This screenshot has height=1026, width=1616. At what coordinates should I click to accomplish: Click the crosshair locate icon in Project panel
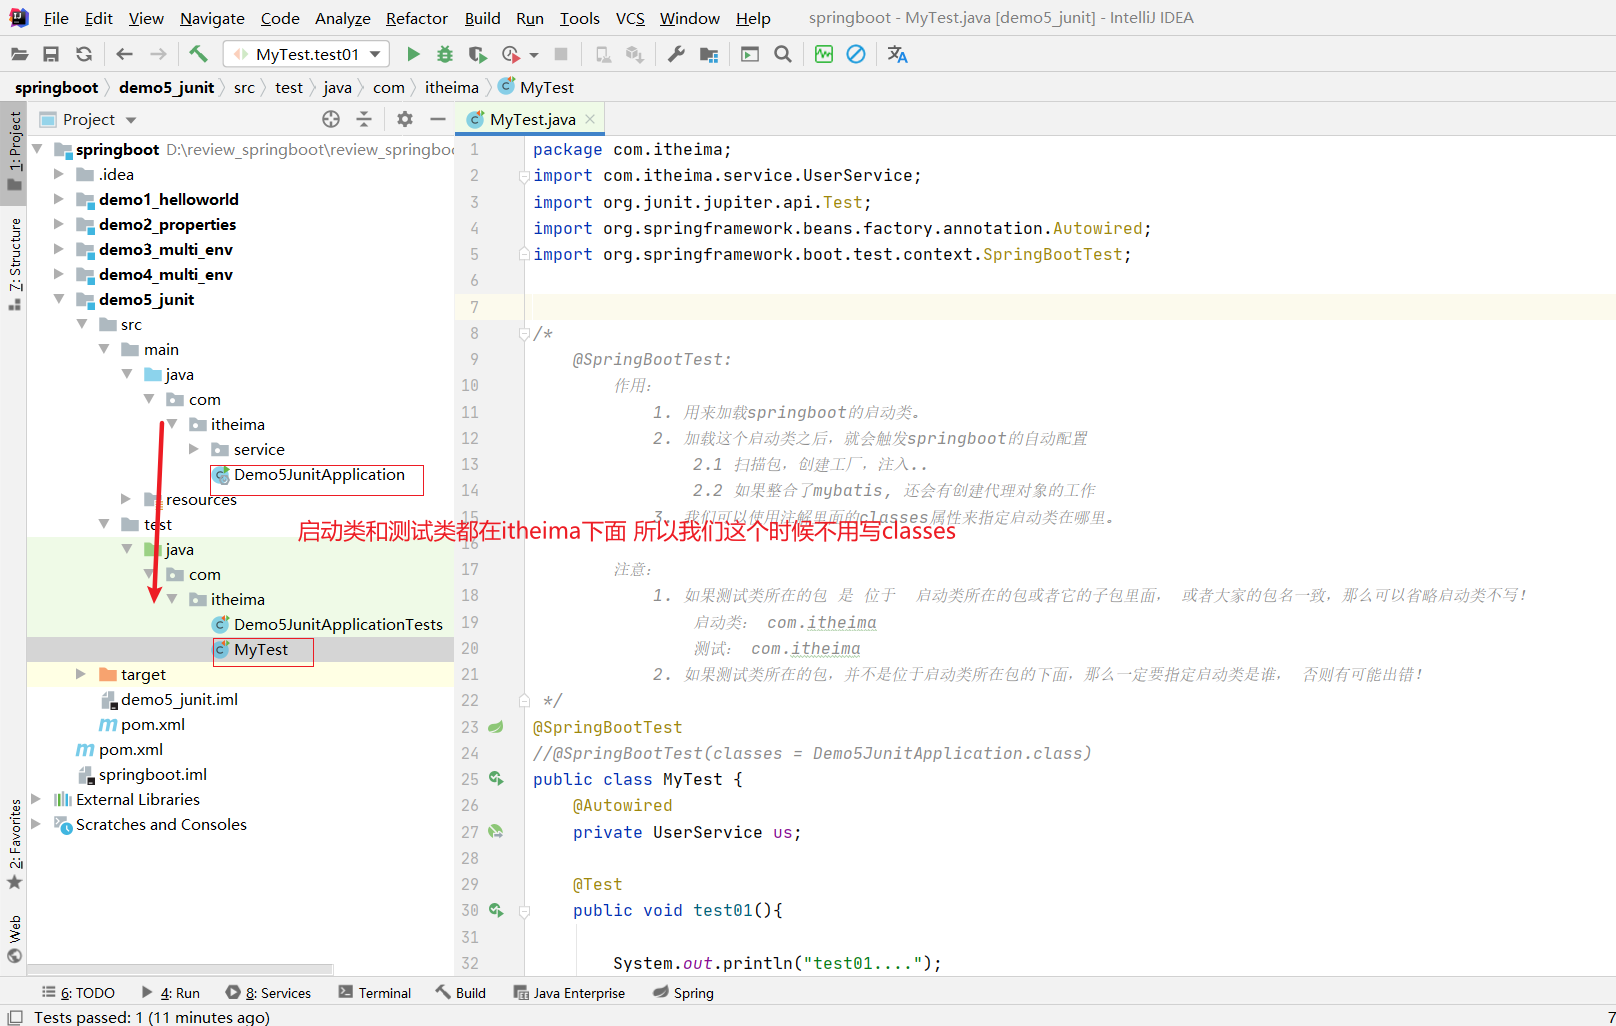(x=331, y=119)
